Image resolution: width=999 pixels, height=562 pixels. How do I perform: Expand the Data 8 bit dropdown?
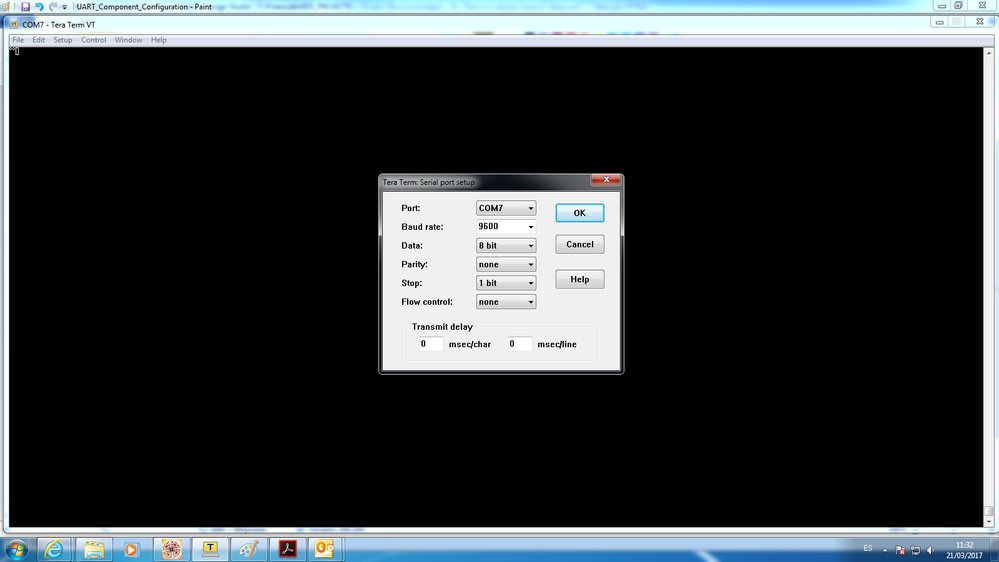coord(506,246)
